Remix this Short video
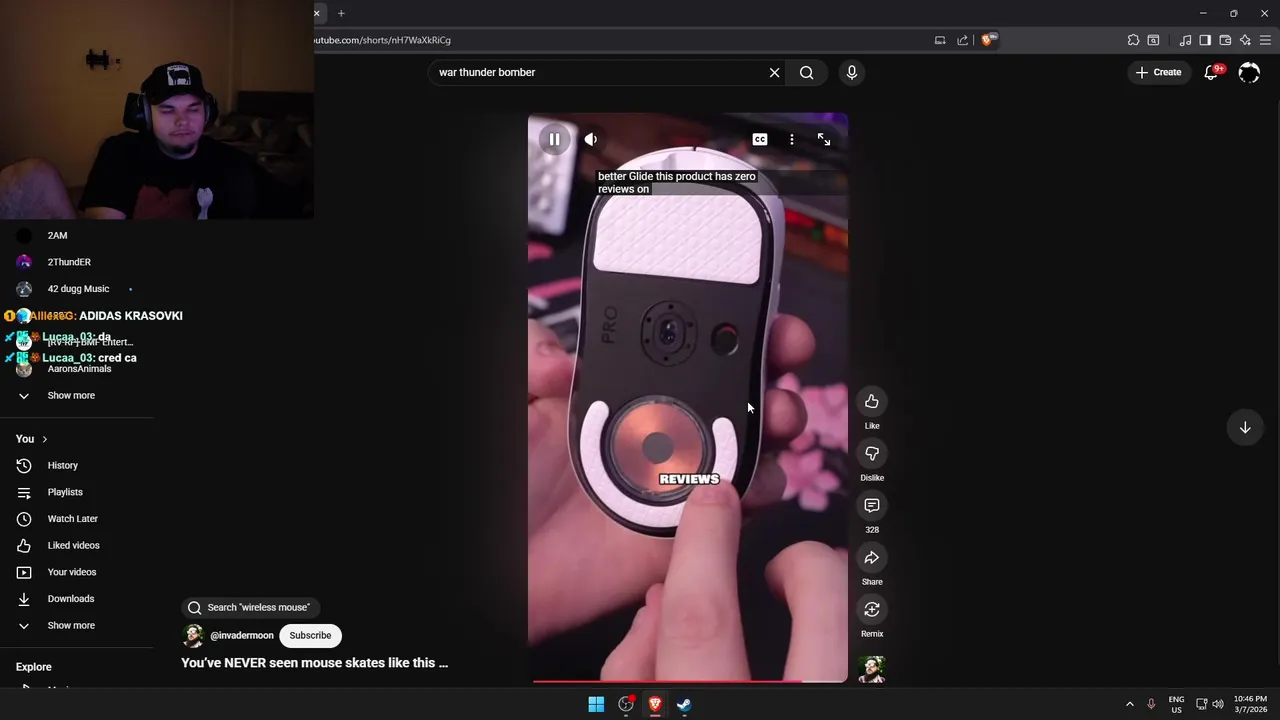Screen dimensions: 1280x720 click(x=872, y=610)
